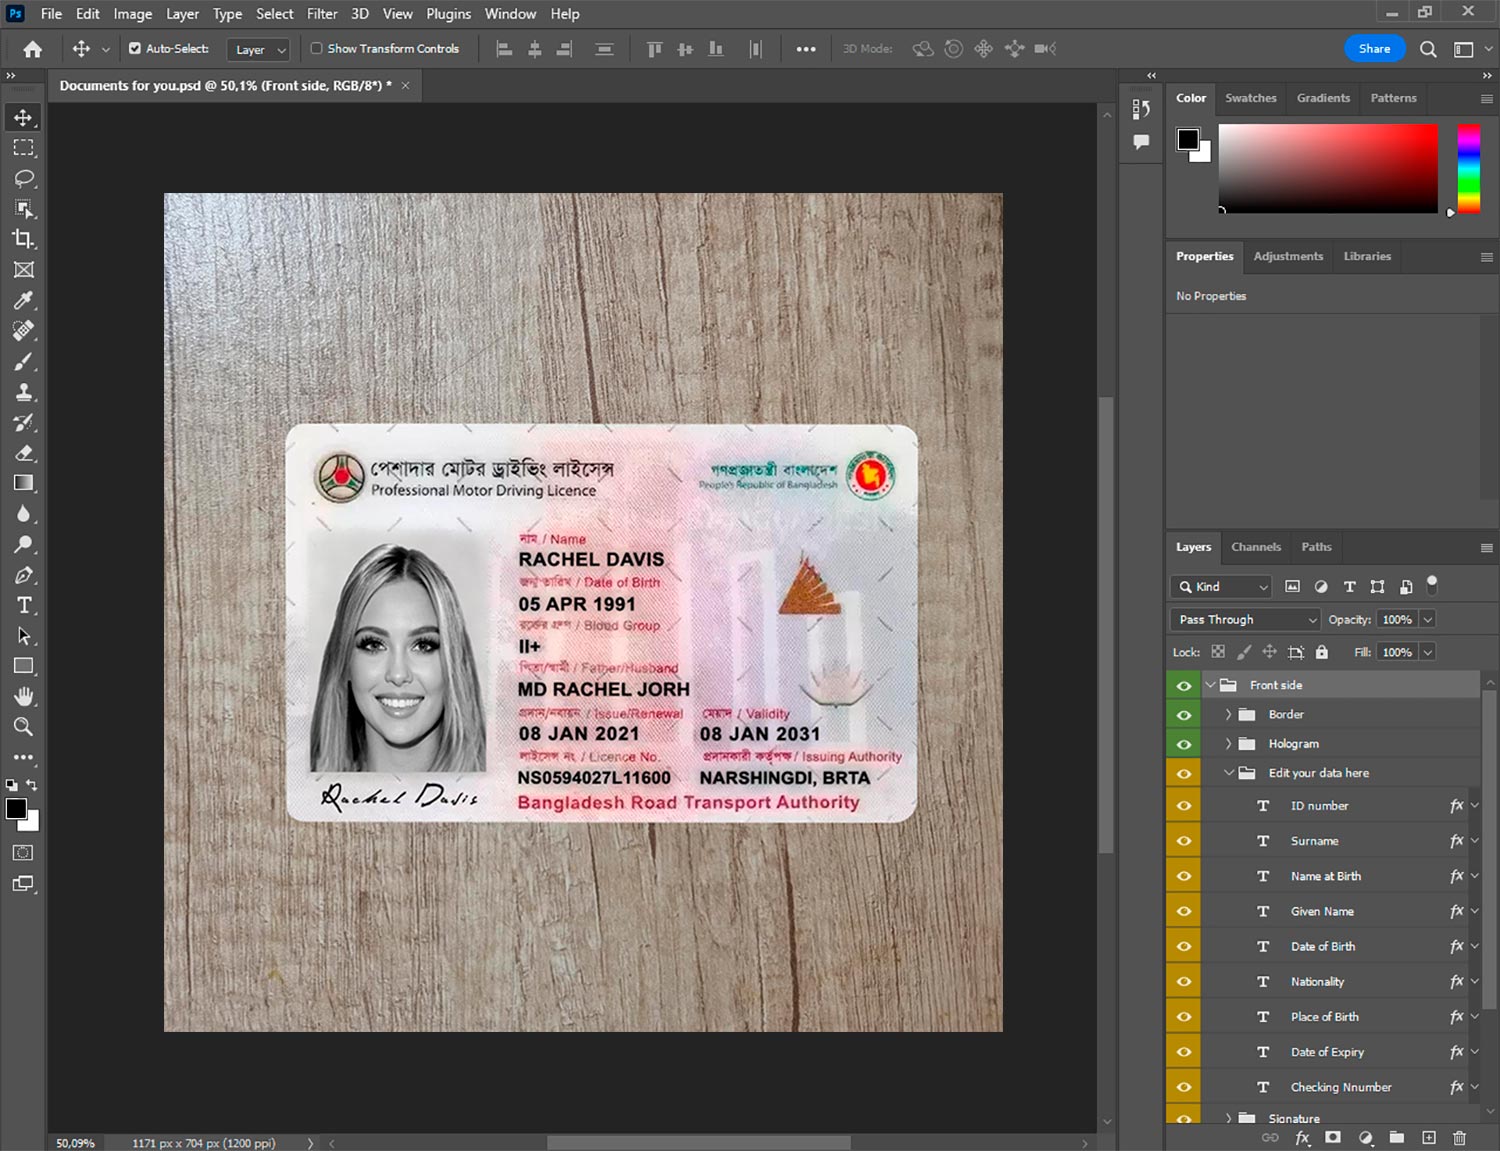Hide the Hologram group layer
The width and height of the screenshot is (1500, 1151).
pos(1184,744)
